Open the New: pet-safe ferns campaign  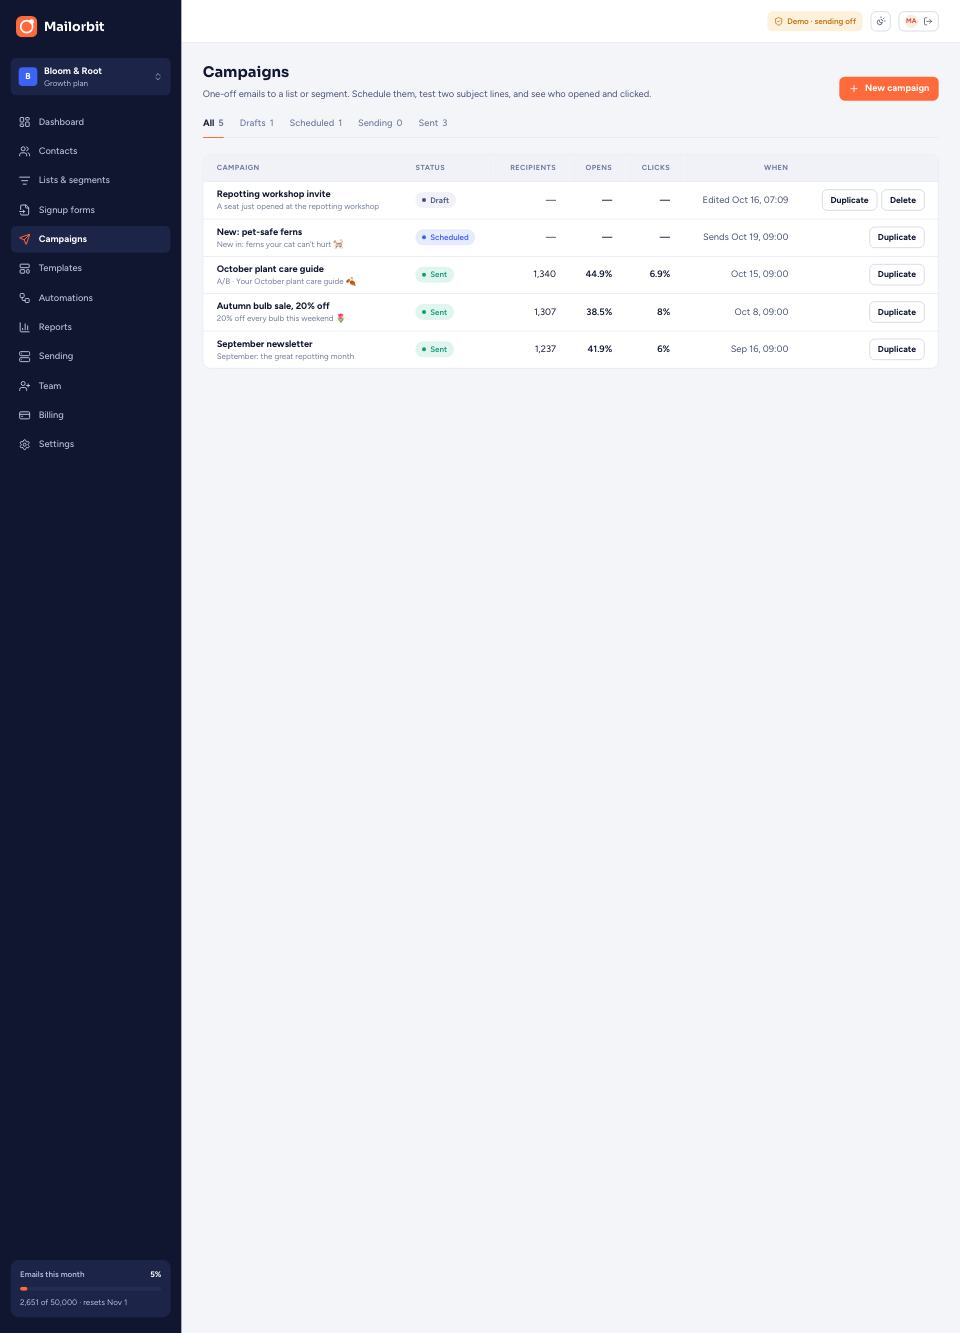[x=259, y=232]
